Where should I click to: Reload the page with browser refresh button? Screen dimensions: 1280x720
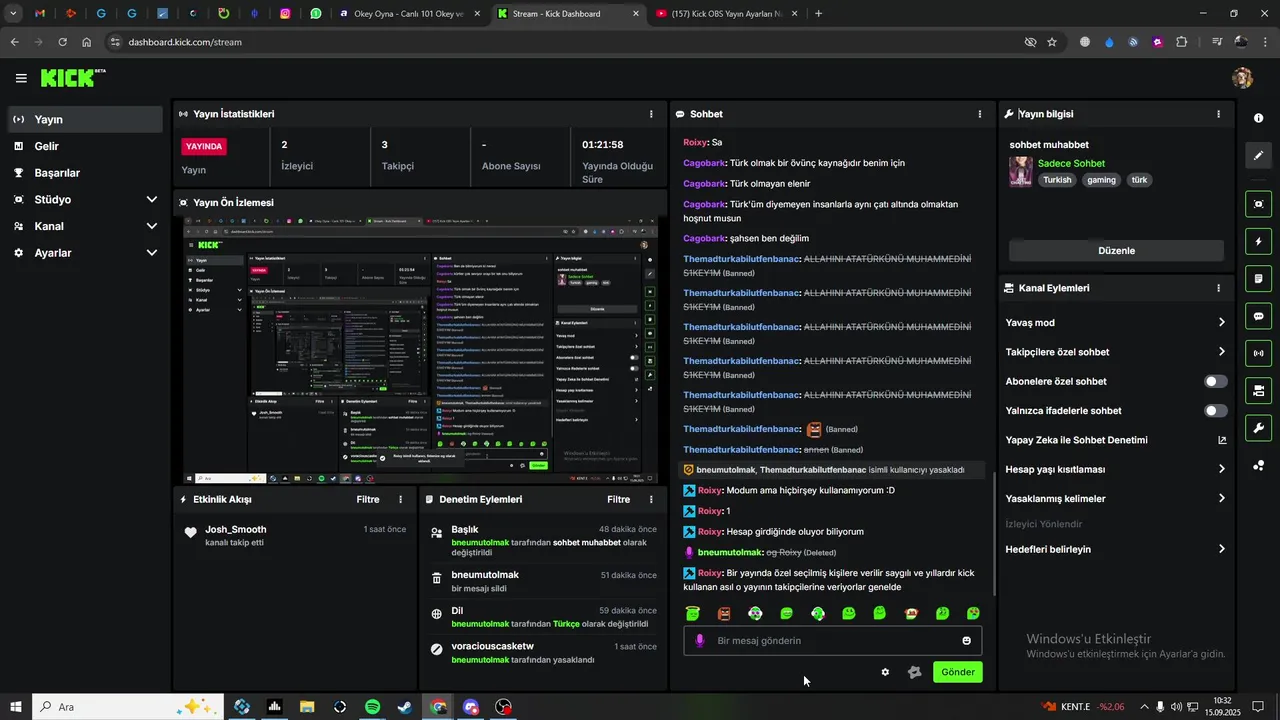(x=62, y=42)
